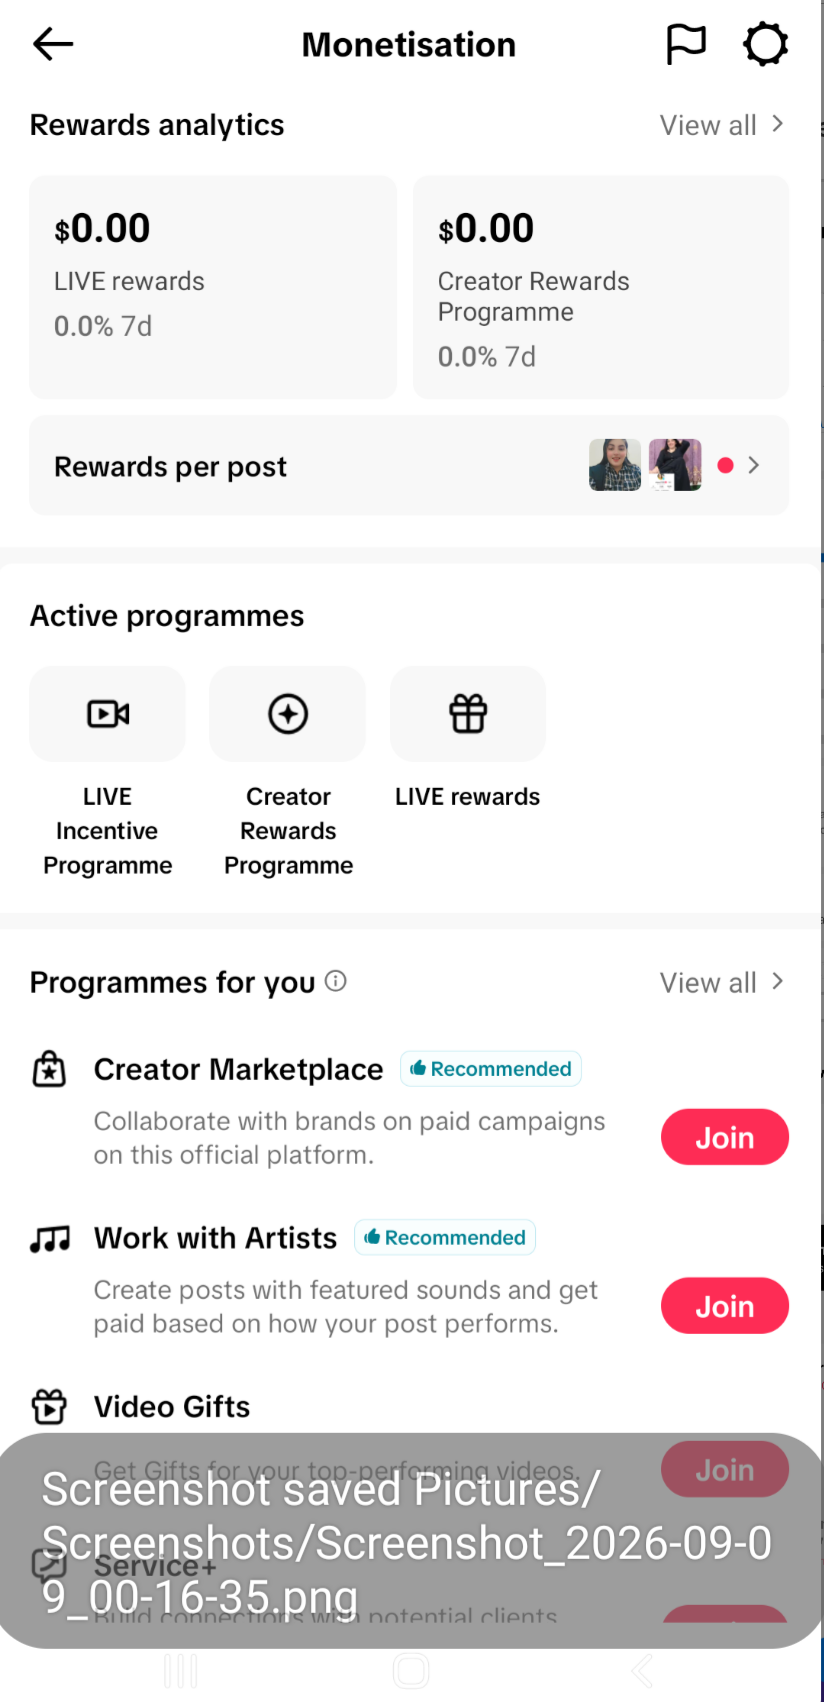
Task: Open second post thumbnail in Rewards per post
Action: 675,465
